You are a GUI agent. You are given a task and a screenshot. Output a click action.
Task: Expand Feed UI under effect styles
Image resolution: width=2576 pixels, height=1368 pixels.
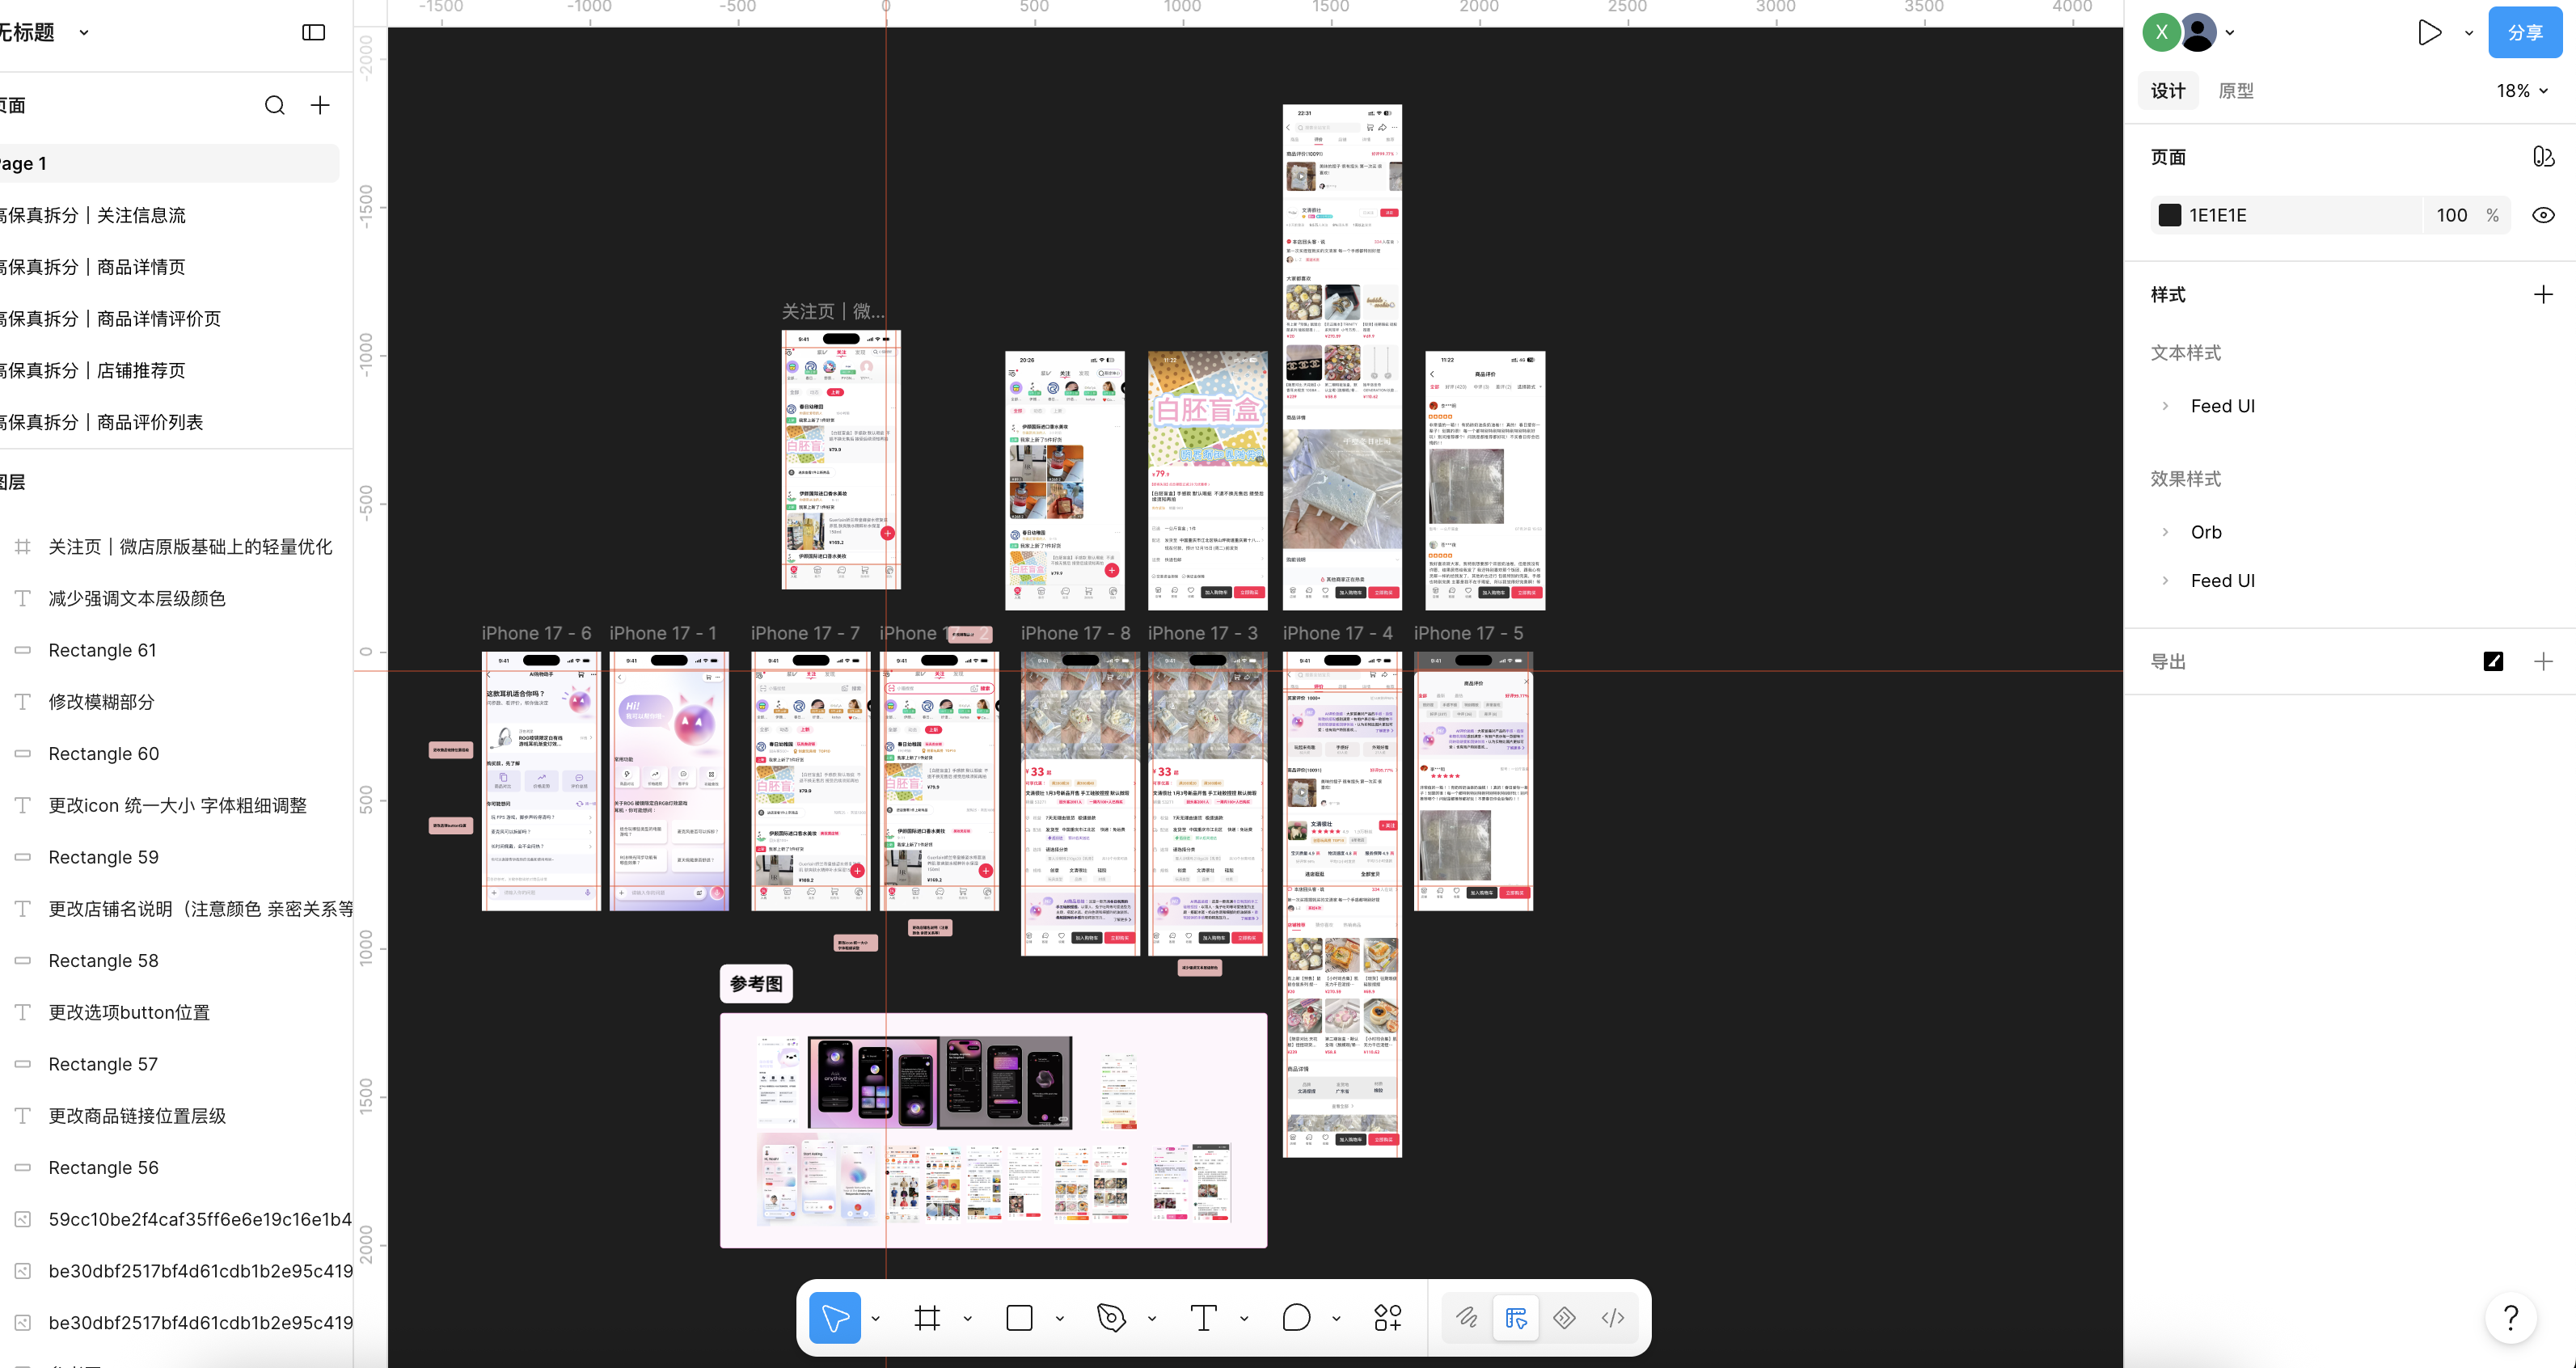2166,581
